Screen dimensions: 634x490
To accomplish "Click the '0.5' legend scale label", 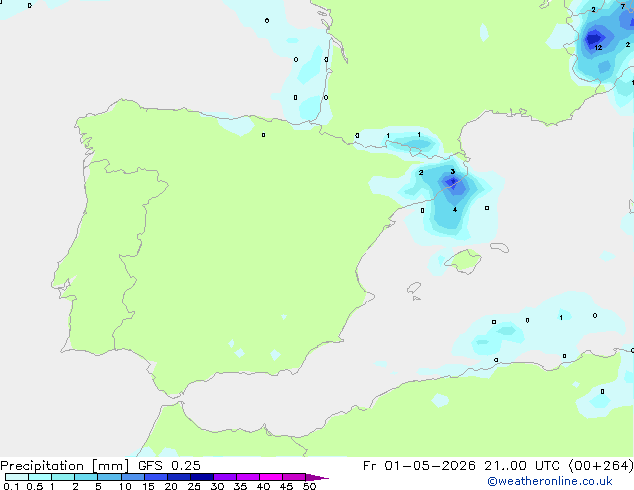I will 35,486.
